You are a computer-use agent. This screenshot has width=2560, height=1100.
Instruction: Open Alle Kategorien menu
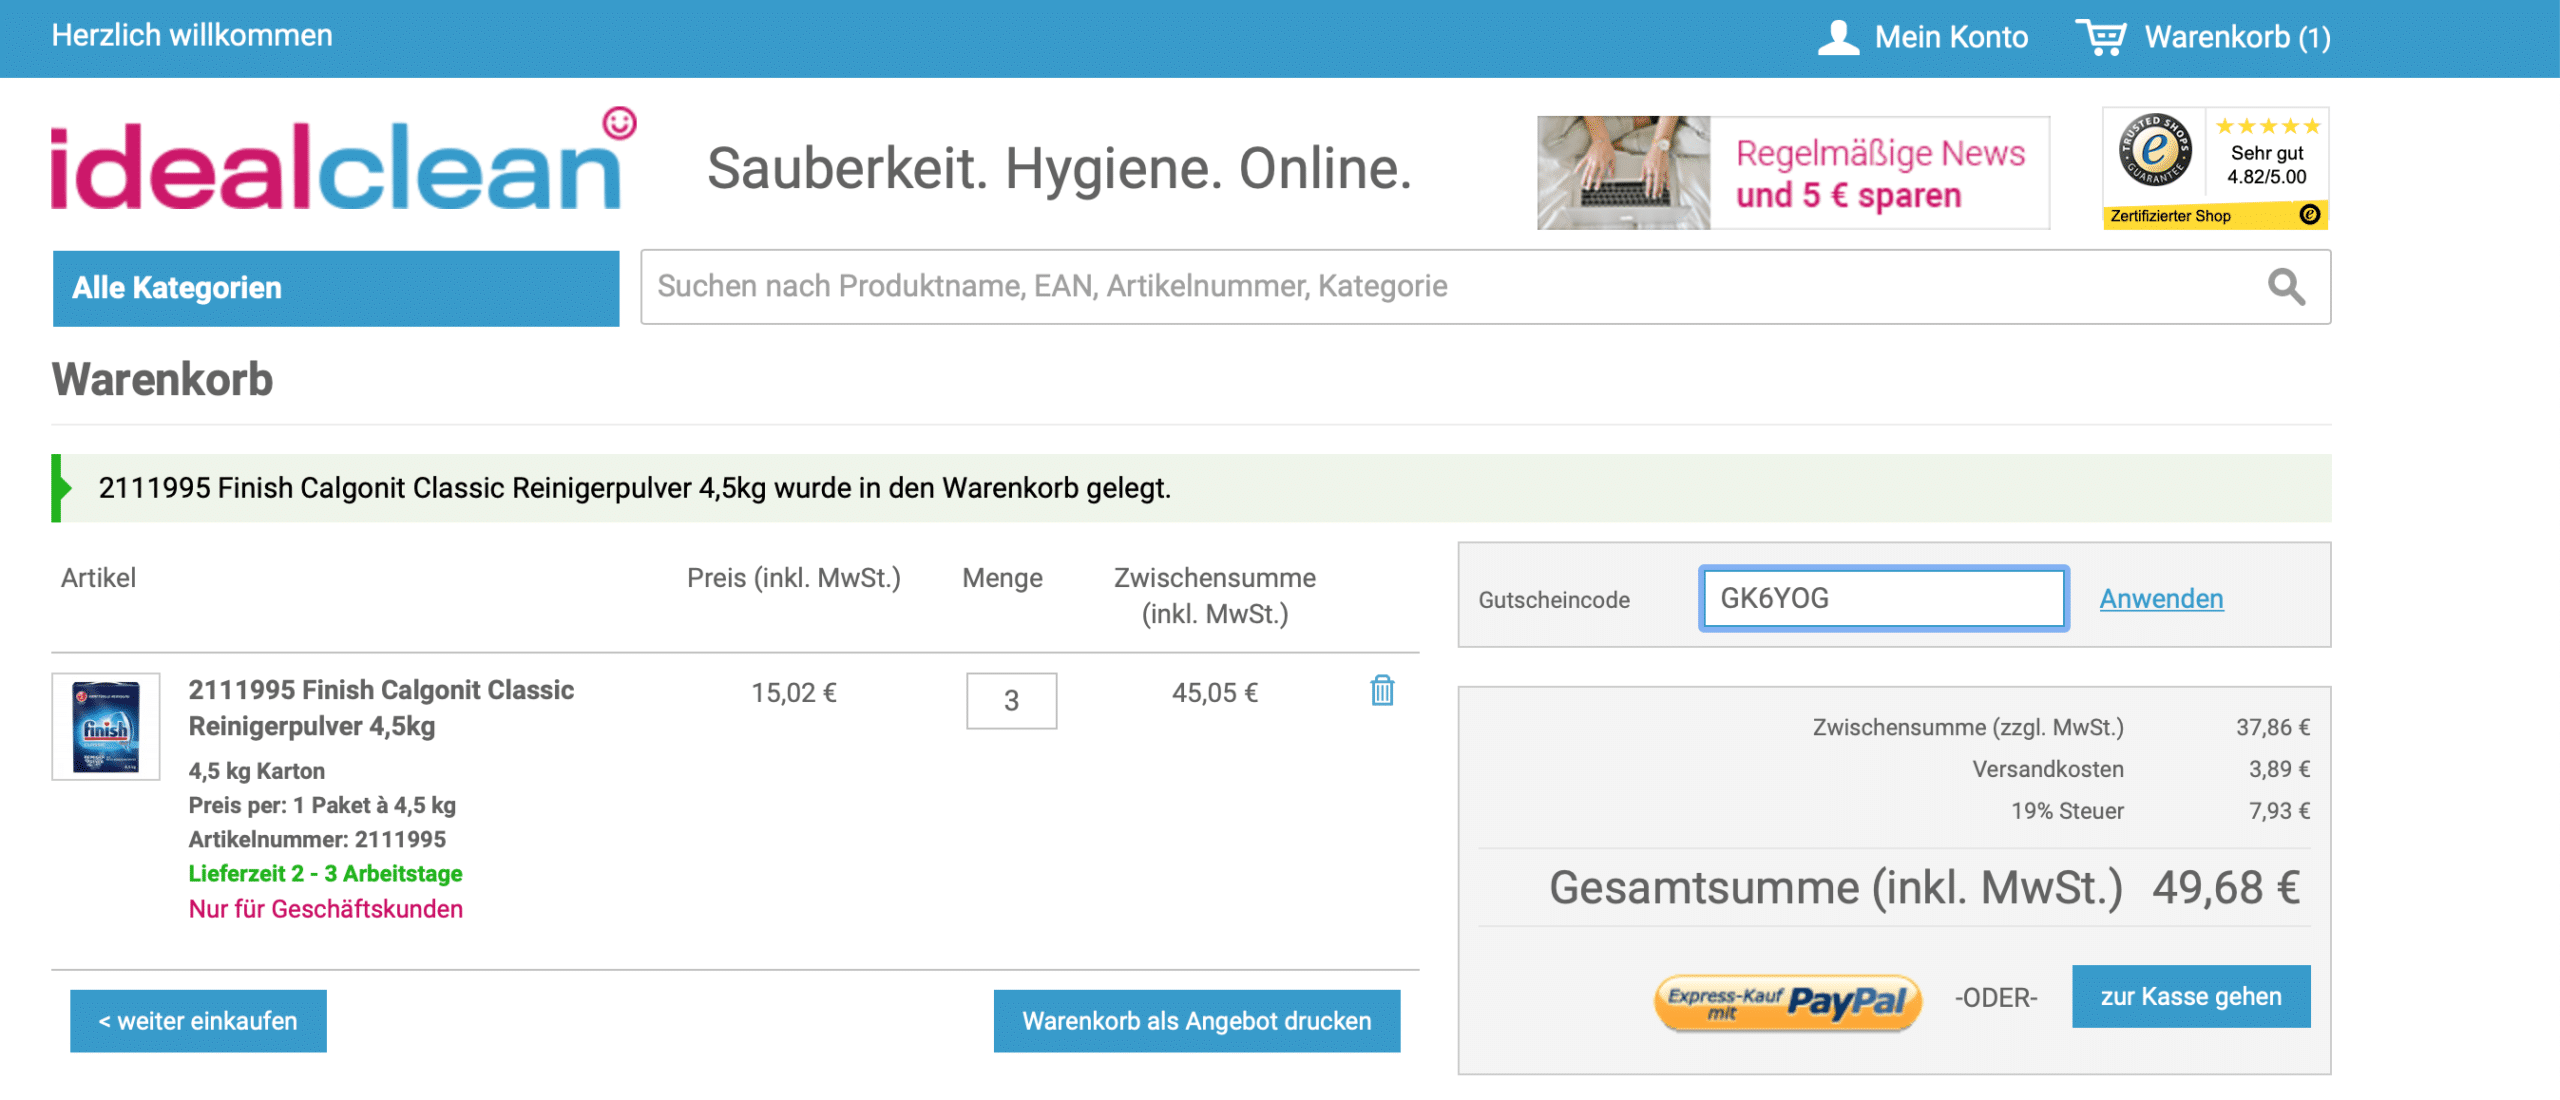(336, 288)
